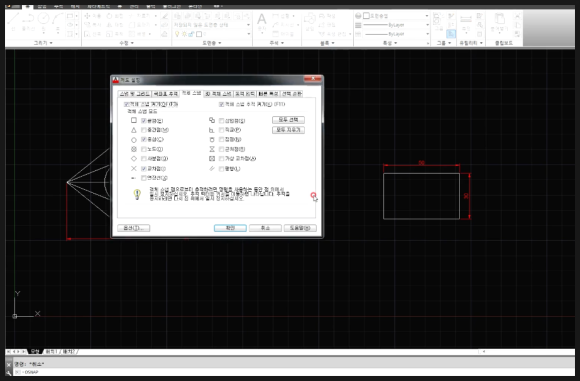Image resolution: width=580 pixels, height=381 pixels.
Task: Switch to 'Snap and Grid' dialog tab
Action: (134, 94)
